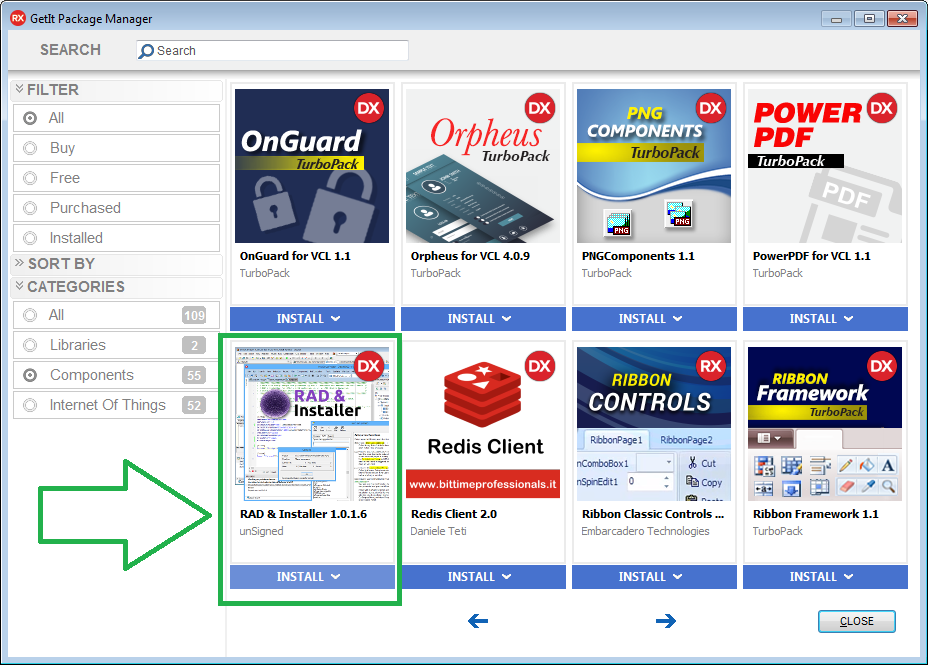
Task: Click the RAD & Installer thumbnail image
Action: point(312,424)
